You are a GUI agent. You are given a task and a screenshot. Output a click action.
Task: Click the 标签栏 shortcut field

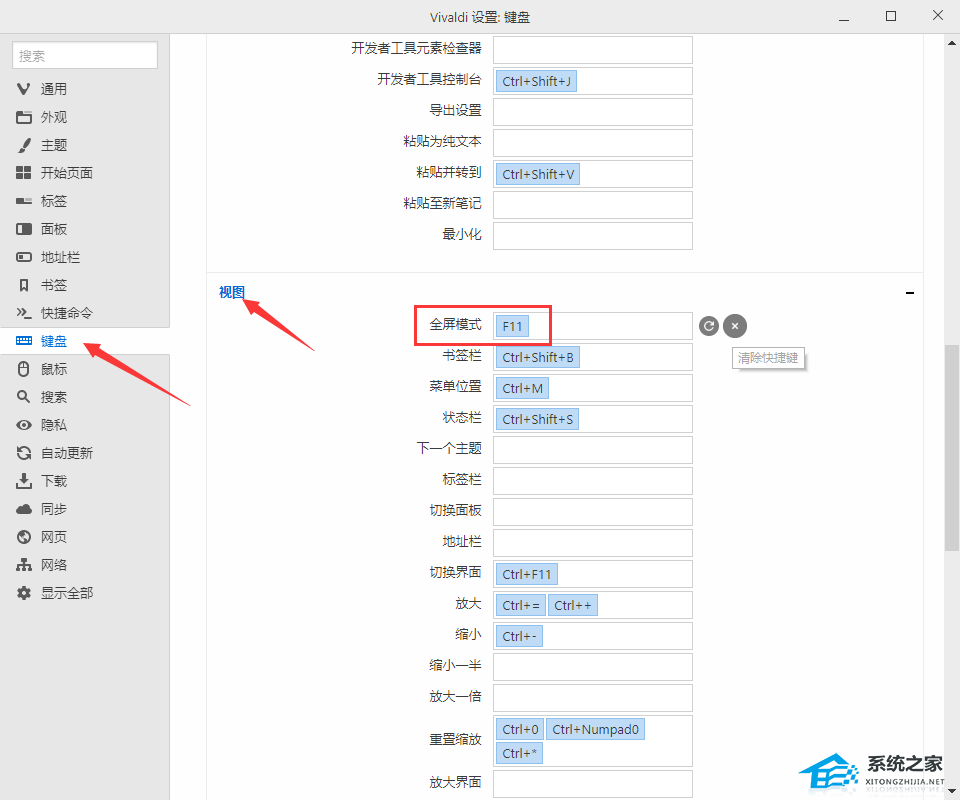593,481
